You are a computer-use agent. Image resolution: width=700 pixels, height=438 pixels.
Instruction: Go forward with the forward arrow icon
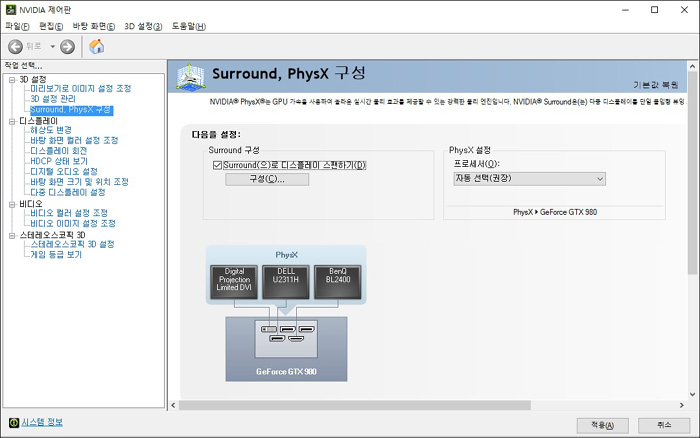click(x=67, y=46)
